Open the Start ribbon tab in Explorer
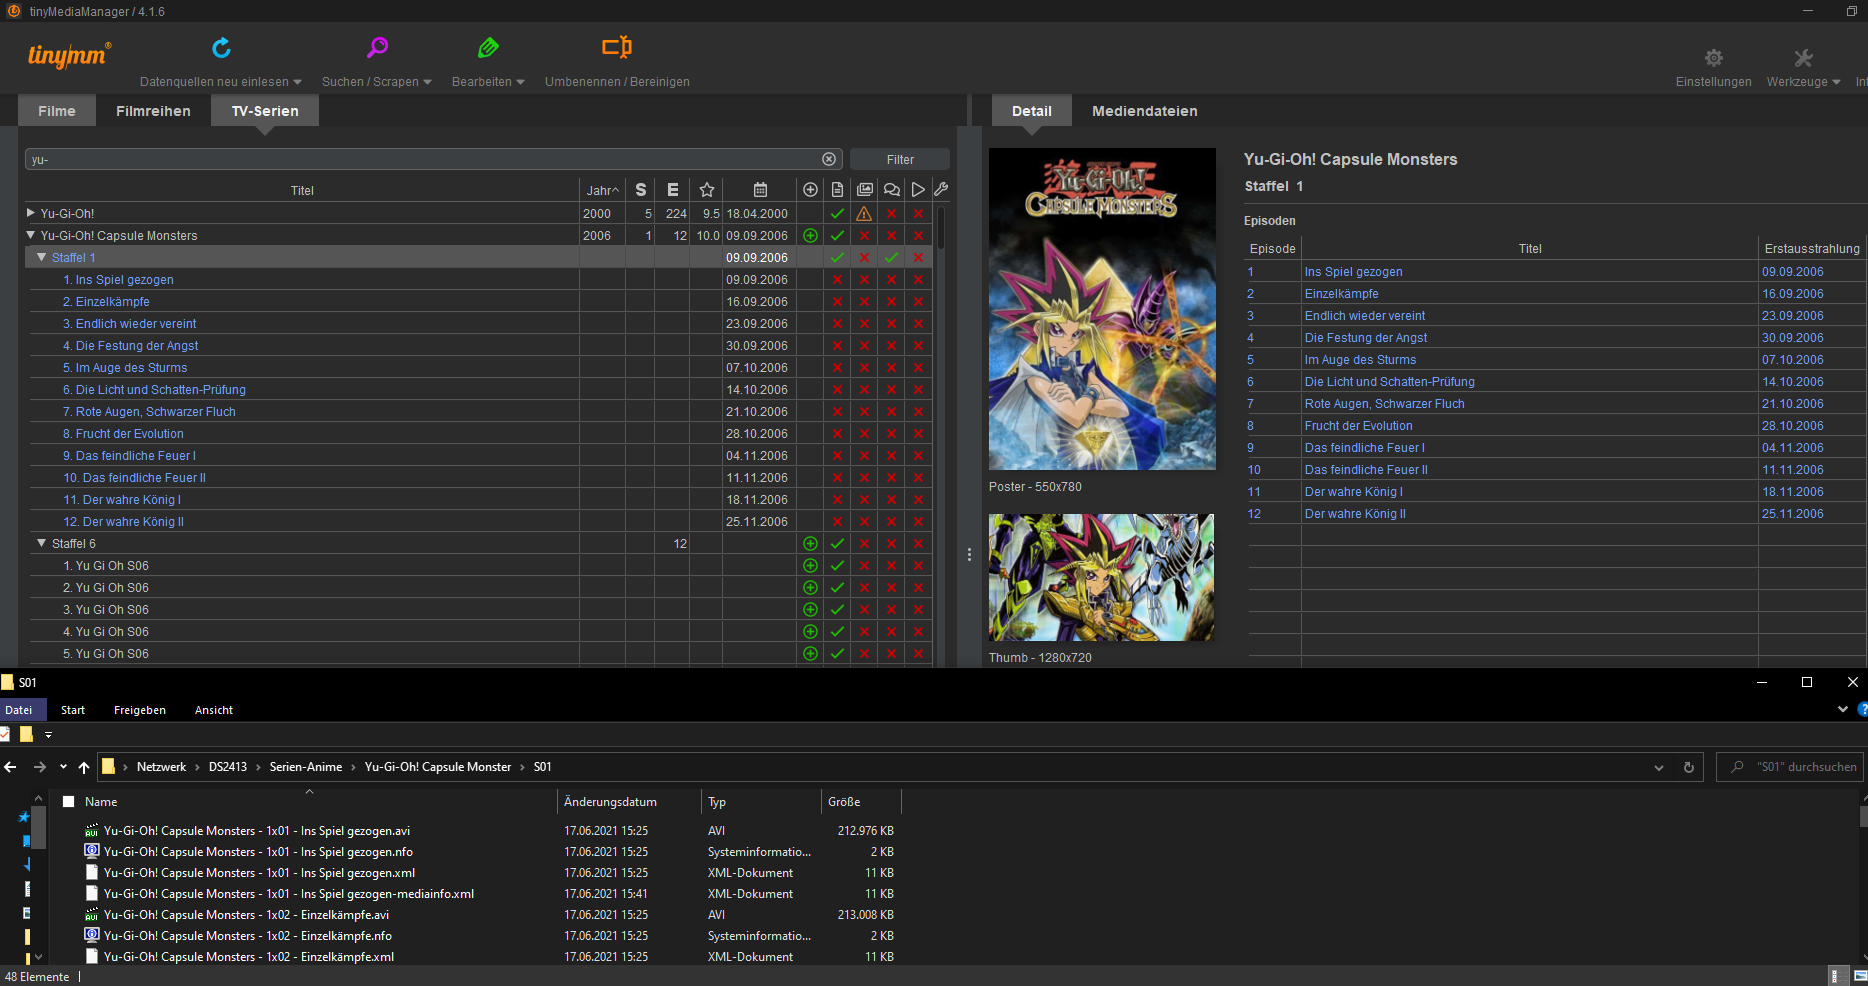 73,710
